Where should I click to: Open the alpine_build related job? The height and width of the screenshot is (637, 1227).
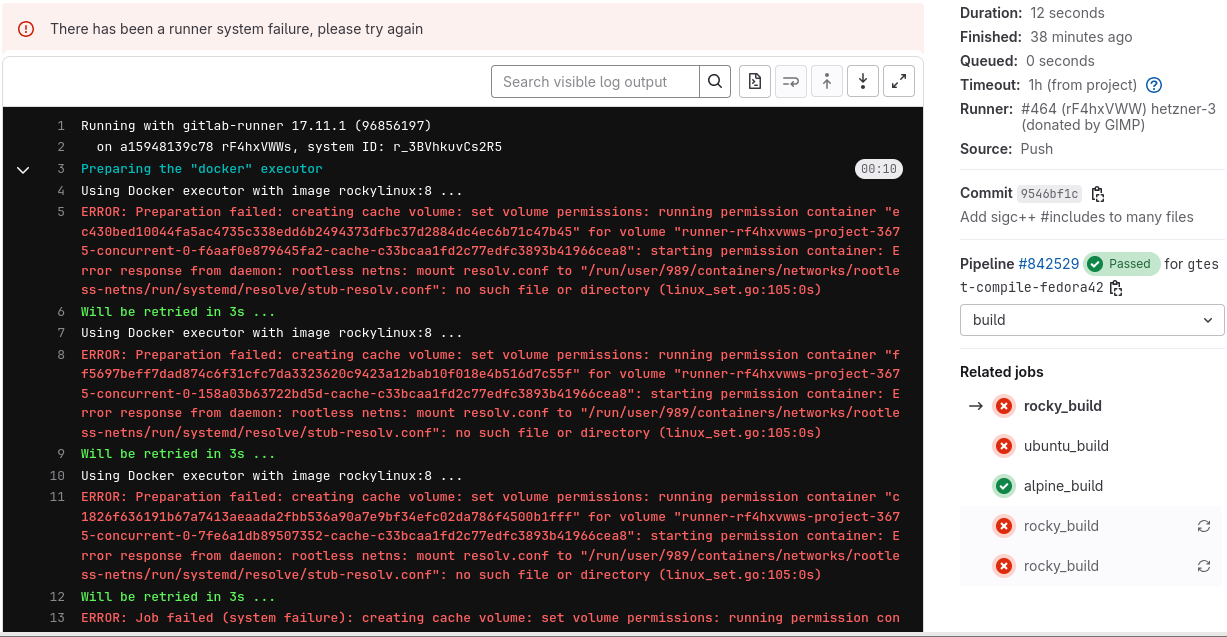(1063, 486)
